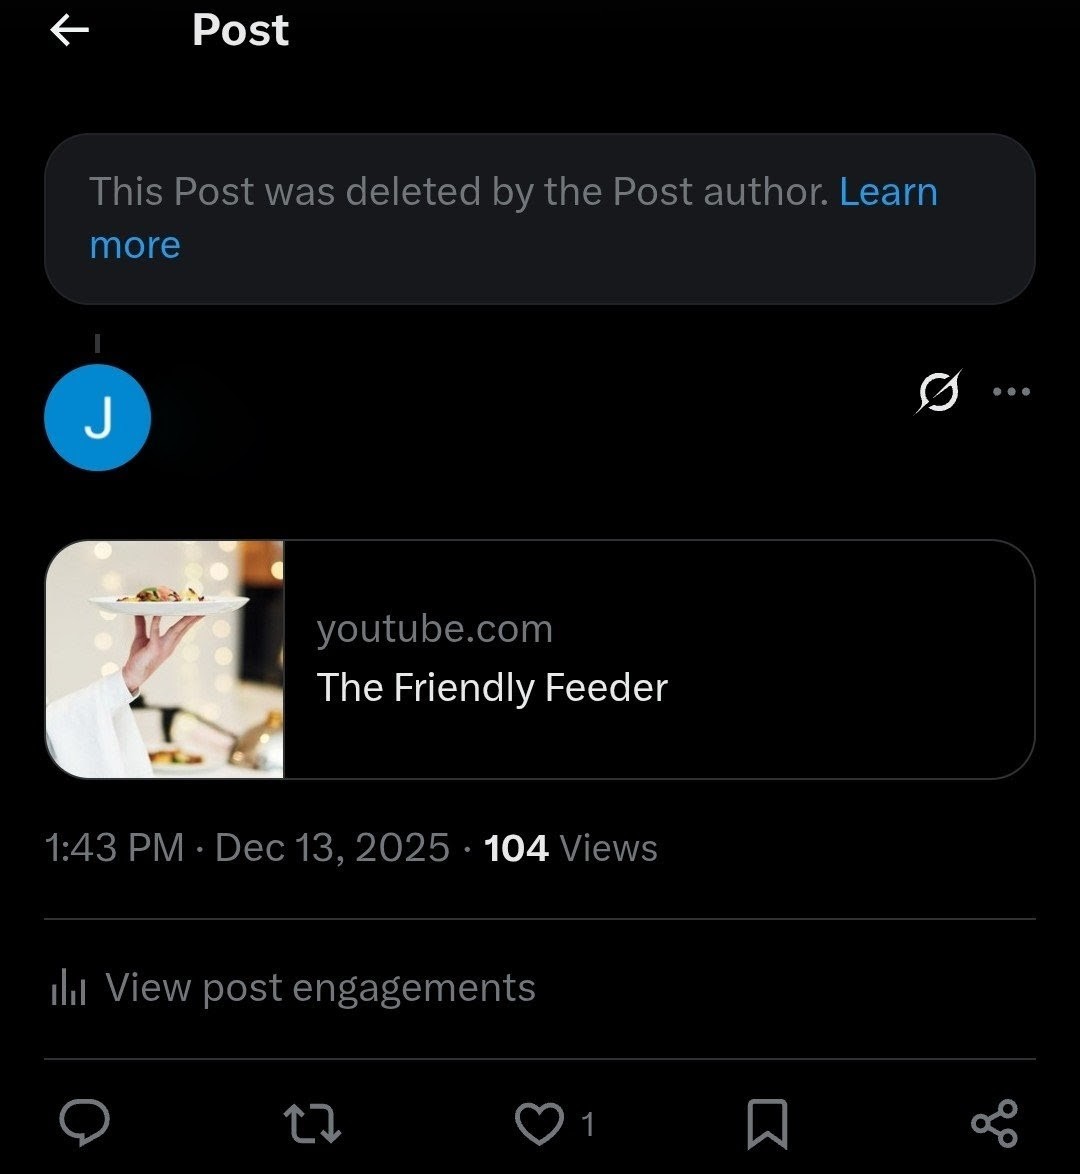Open the J profile avatar

coord(97,418)
